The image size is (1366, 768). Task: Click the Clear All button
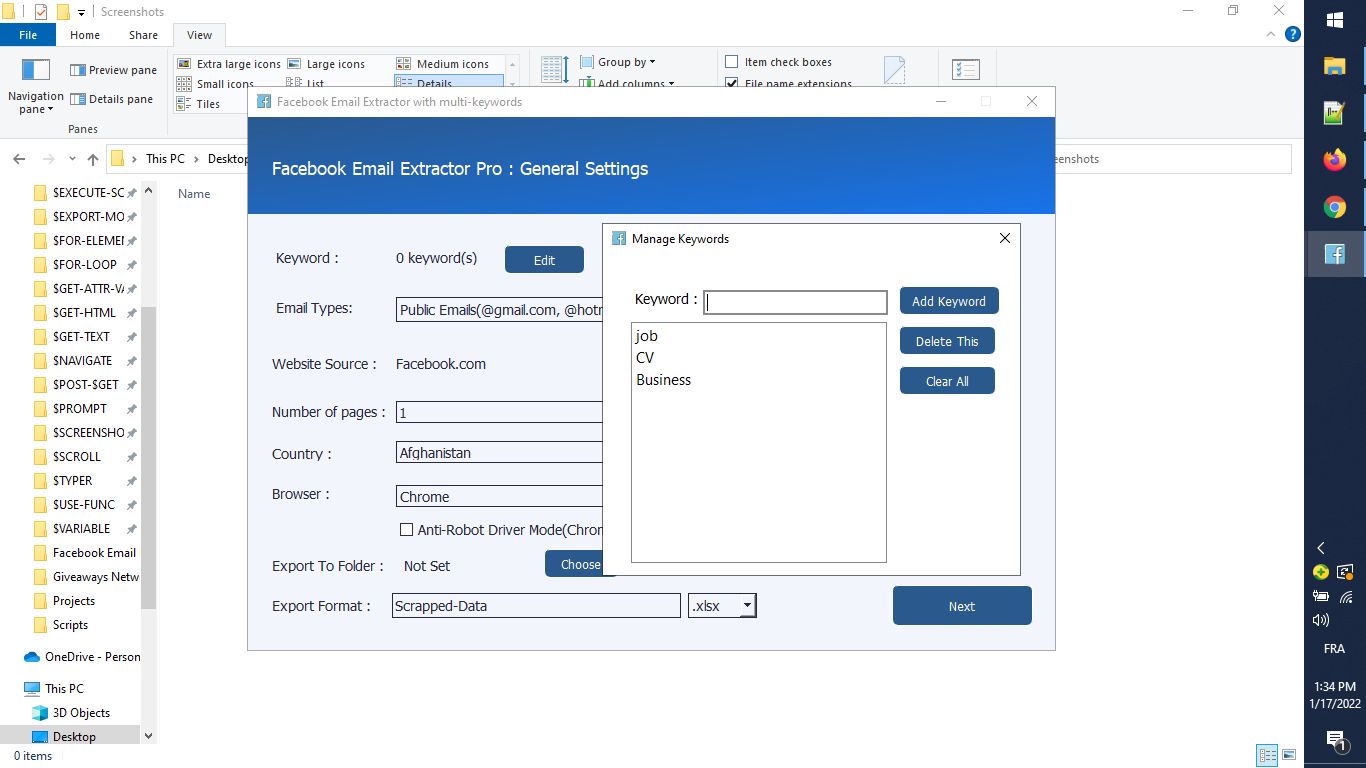(947, 381)
